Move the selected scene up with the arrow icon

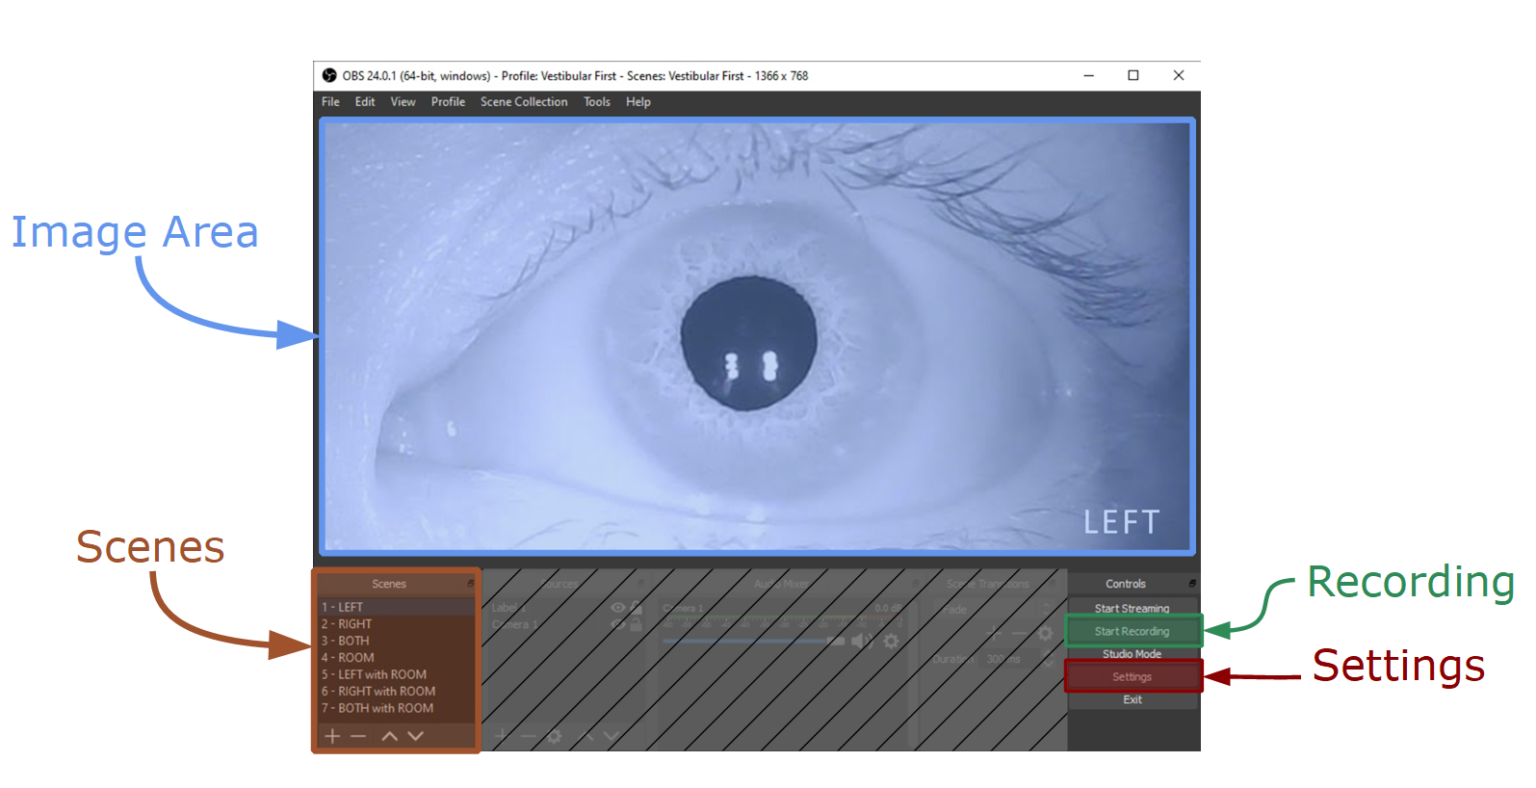coord(389,736)
